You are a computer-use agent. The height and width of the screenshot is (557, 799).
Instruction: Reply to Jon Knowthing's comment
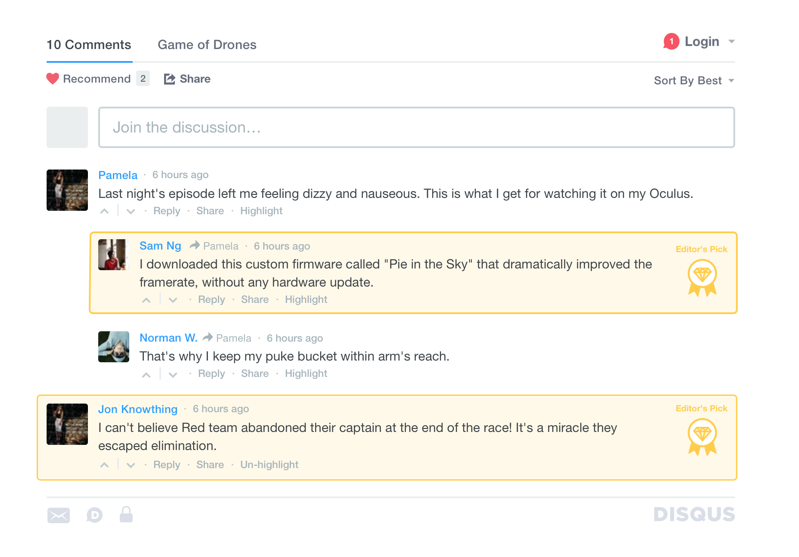tap(167, 465)
